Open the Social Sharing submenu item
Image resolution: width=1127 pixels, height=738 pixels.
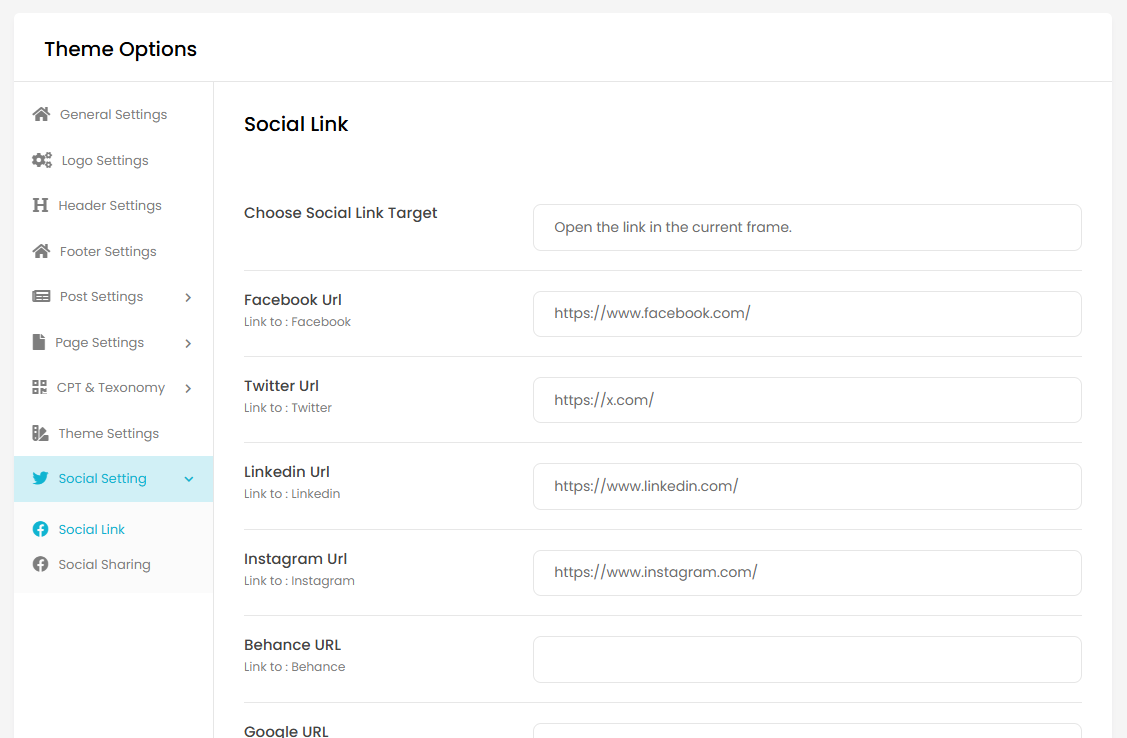pyautogui.click(x=104, y=565)
